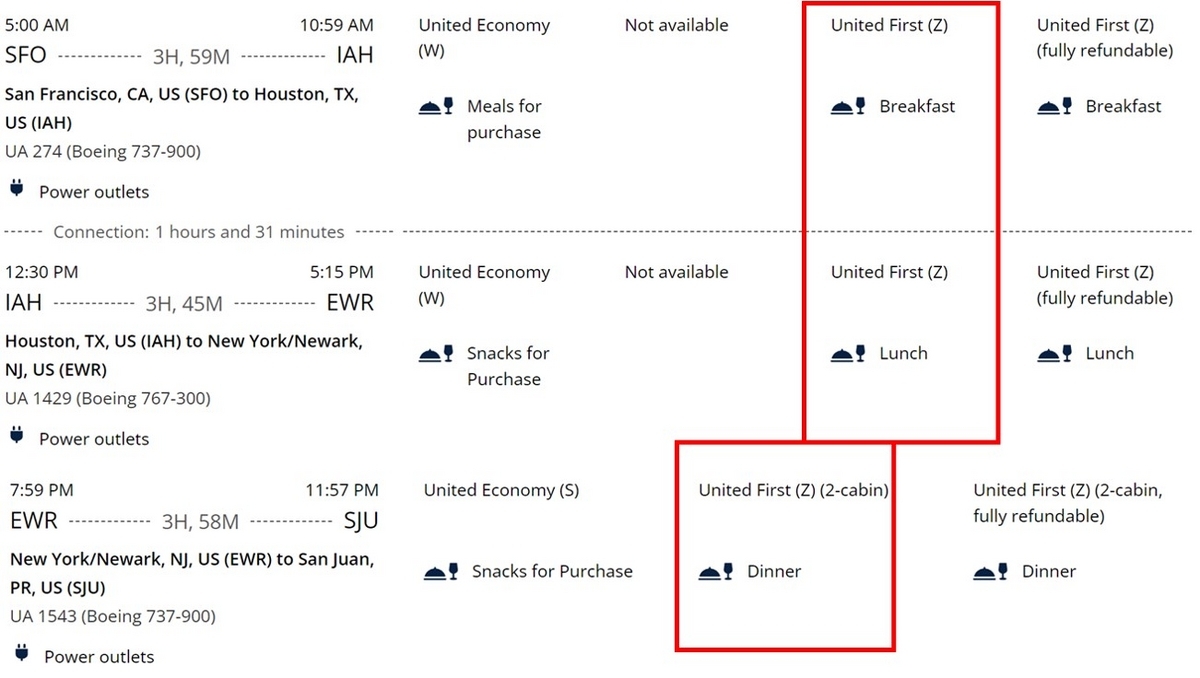This screenshot has height=678, width=1200.
Task: Click the San Francisco to Houston route text
Action: click(x=182, y=109)
